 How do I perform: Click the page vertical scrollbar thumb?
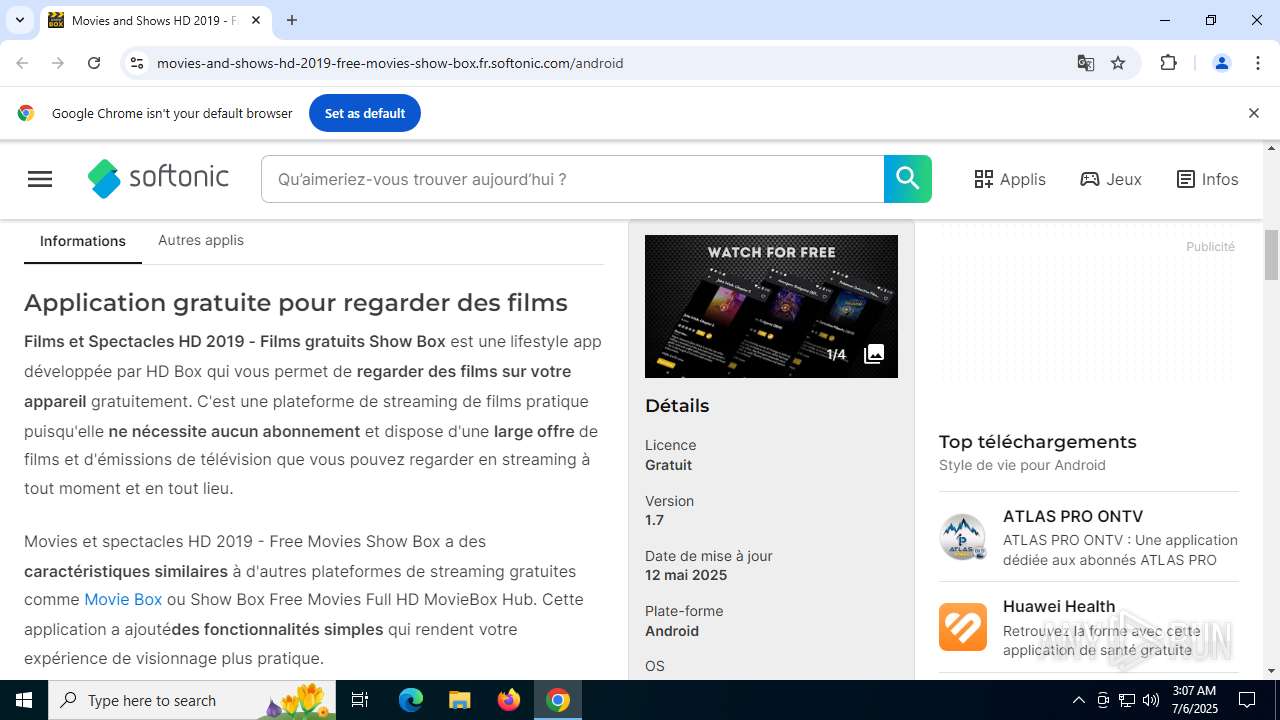click(1271, 255)
